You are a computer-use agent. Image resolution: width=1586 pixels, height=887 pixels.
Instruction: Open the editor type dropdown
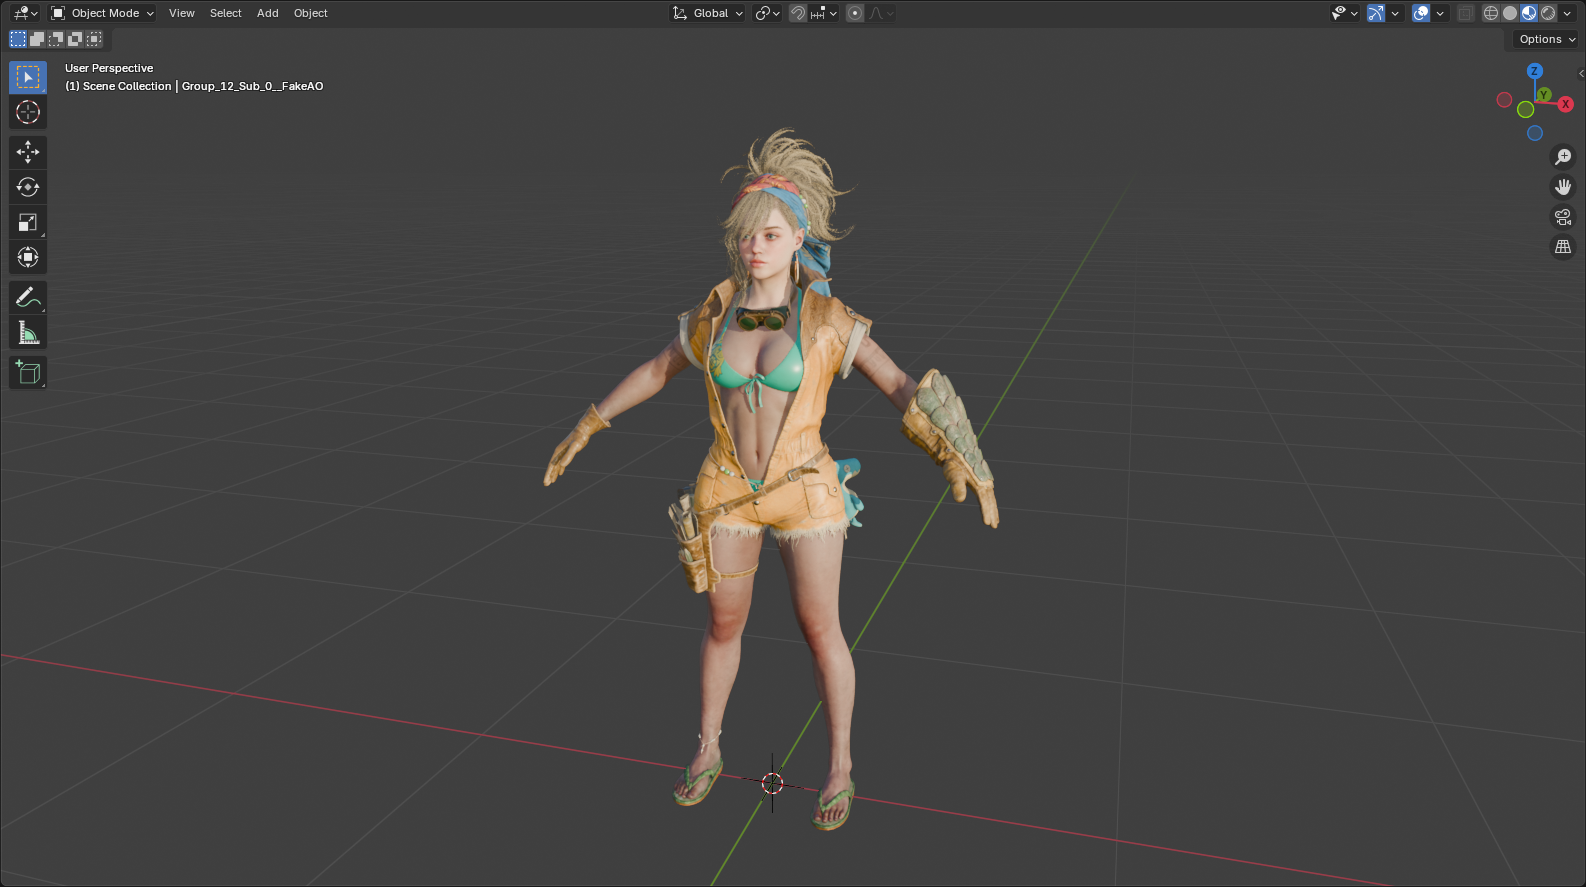tap(25, 13)
